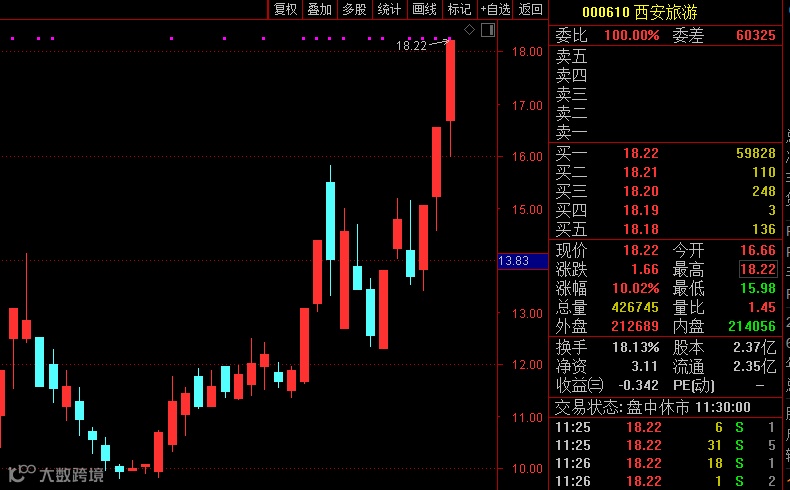Screen dimensions: 790x490
Task: Toggle the diamond icon above chart
Action: point(469,30)
